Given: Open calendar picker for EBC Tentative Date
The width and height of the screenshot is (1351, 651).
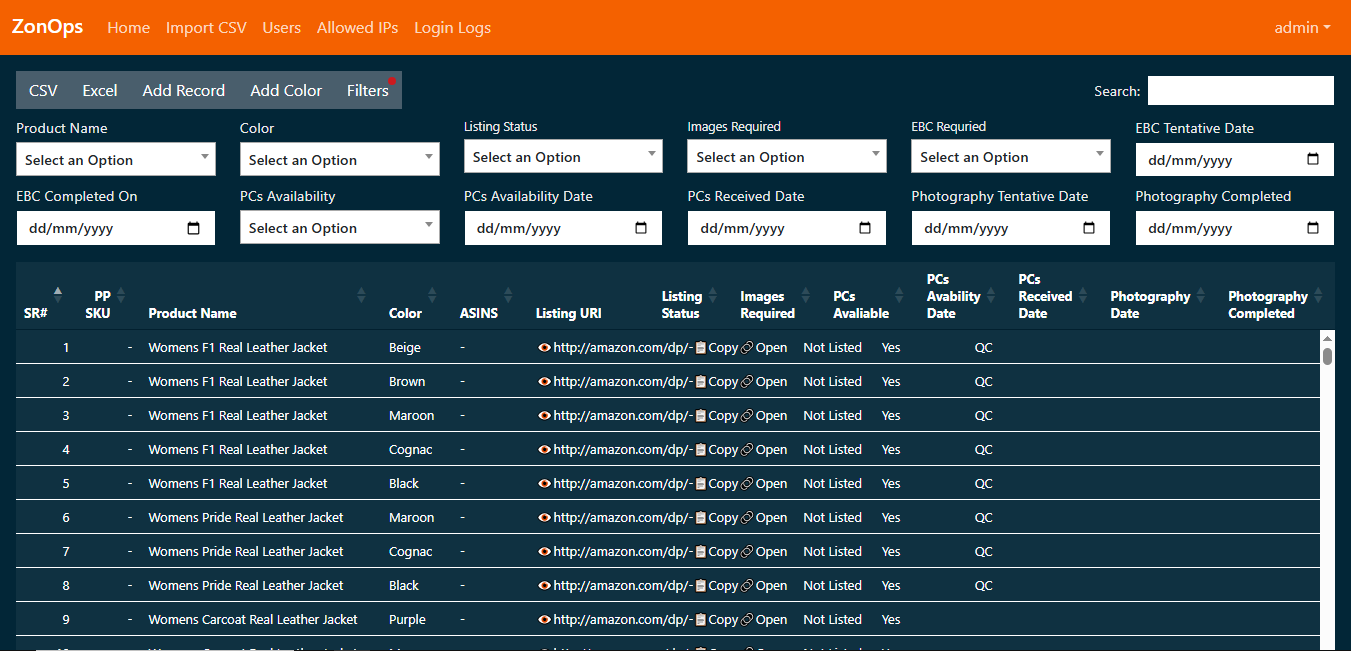Looking at the screenshot, I should (1313, 160).
